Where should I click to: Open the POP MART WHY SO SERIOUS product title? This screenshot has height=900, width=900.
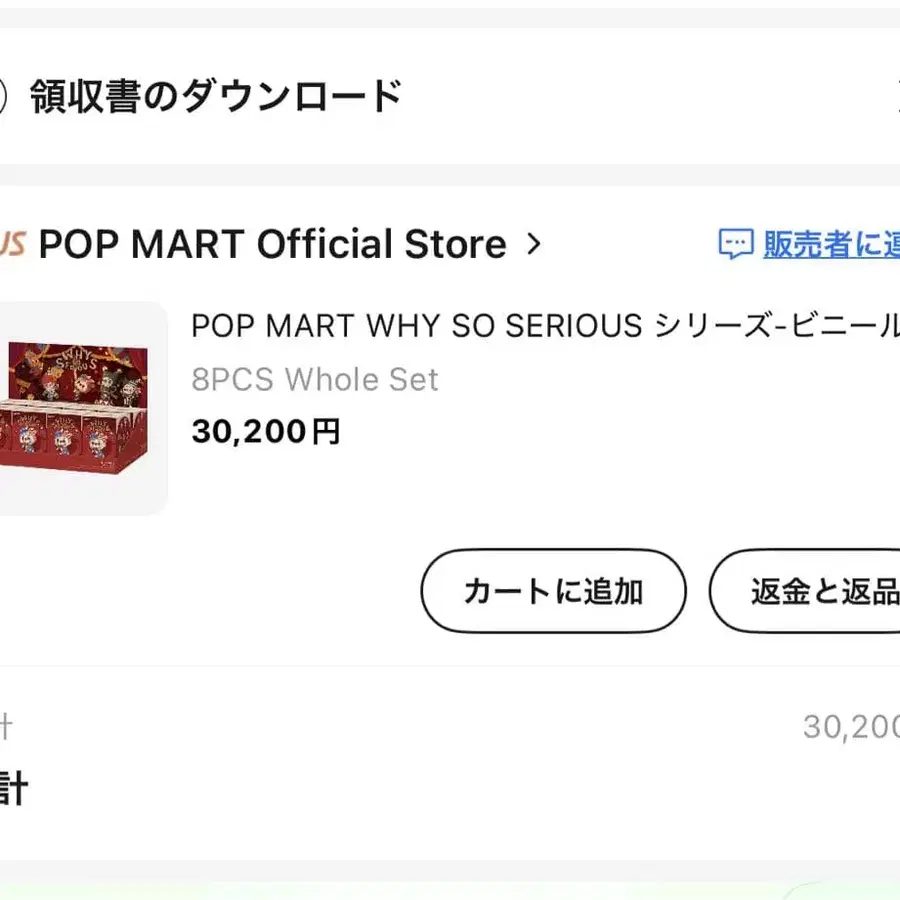pos(545,326)
